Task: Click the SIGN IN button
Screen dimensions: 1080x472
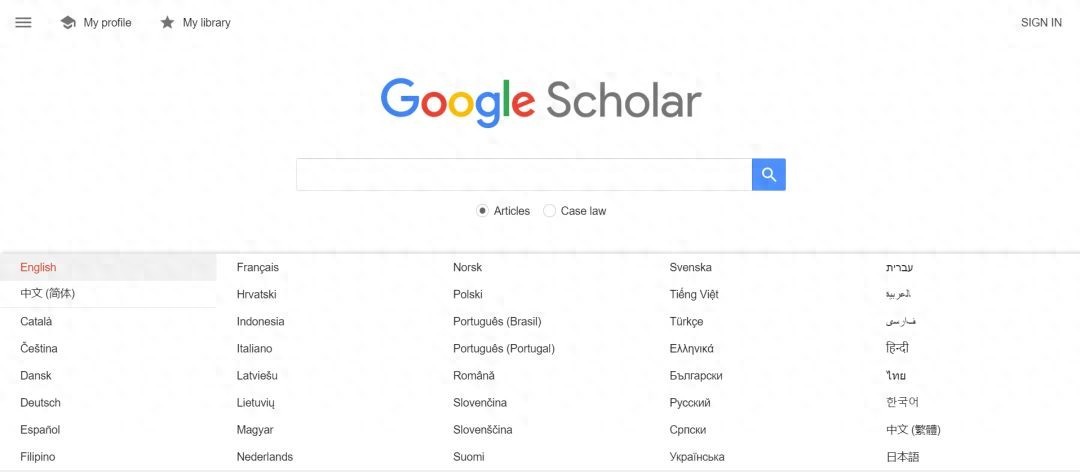Action: click(1041, 22)
